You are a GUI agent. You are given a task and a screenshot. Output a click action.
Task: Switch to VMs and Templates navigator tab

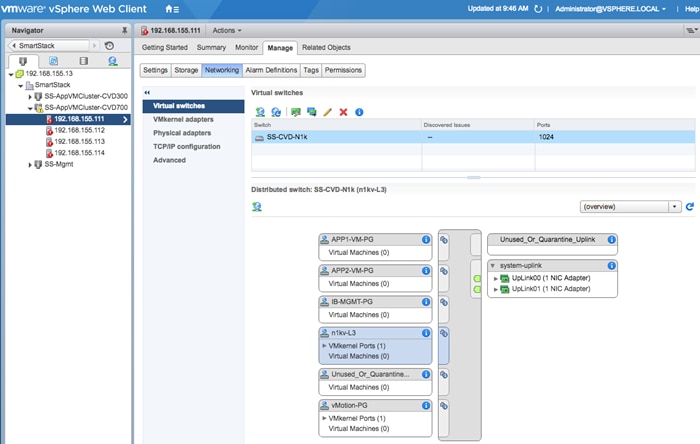pos(53,61)
